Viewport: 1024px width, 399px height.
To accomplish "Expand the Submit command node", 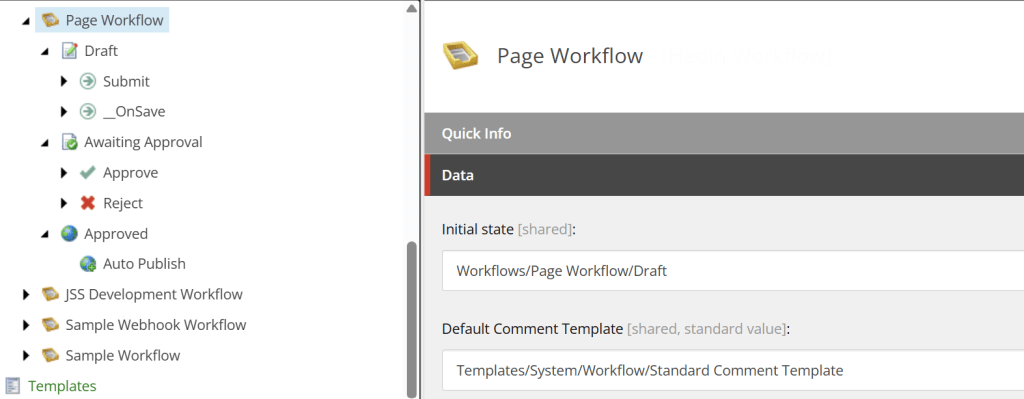I will click(63, 81).
